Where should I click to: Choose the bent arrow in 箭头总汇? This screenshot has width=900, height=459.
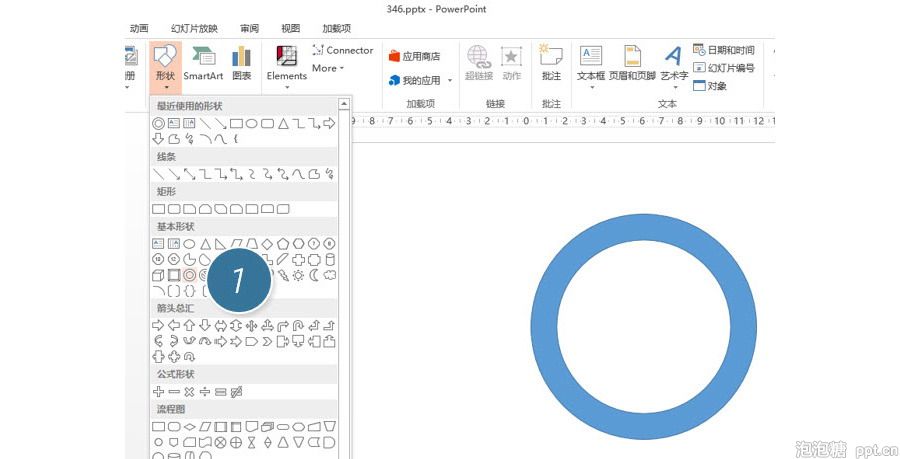[x=283, y=326]
